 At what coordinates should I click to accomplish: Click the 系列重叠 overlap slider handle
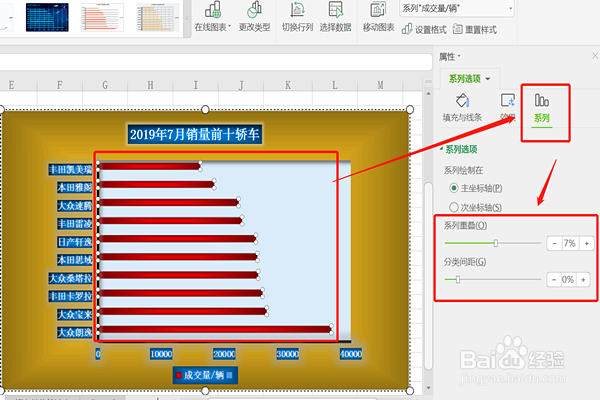pyautogui.click(x=496, y=243)
